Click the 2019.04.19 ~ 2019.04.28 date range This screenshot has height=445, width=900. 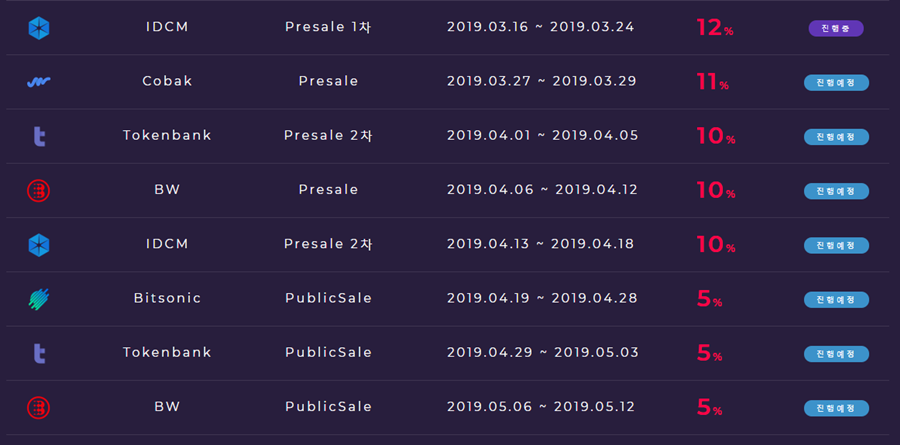coord(541,298)
